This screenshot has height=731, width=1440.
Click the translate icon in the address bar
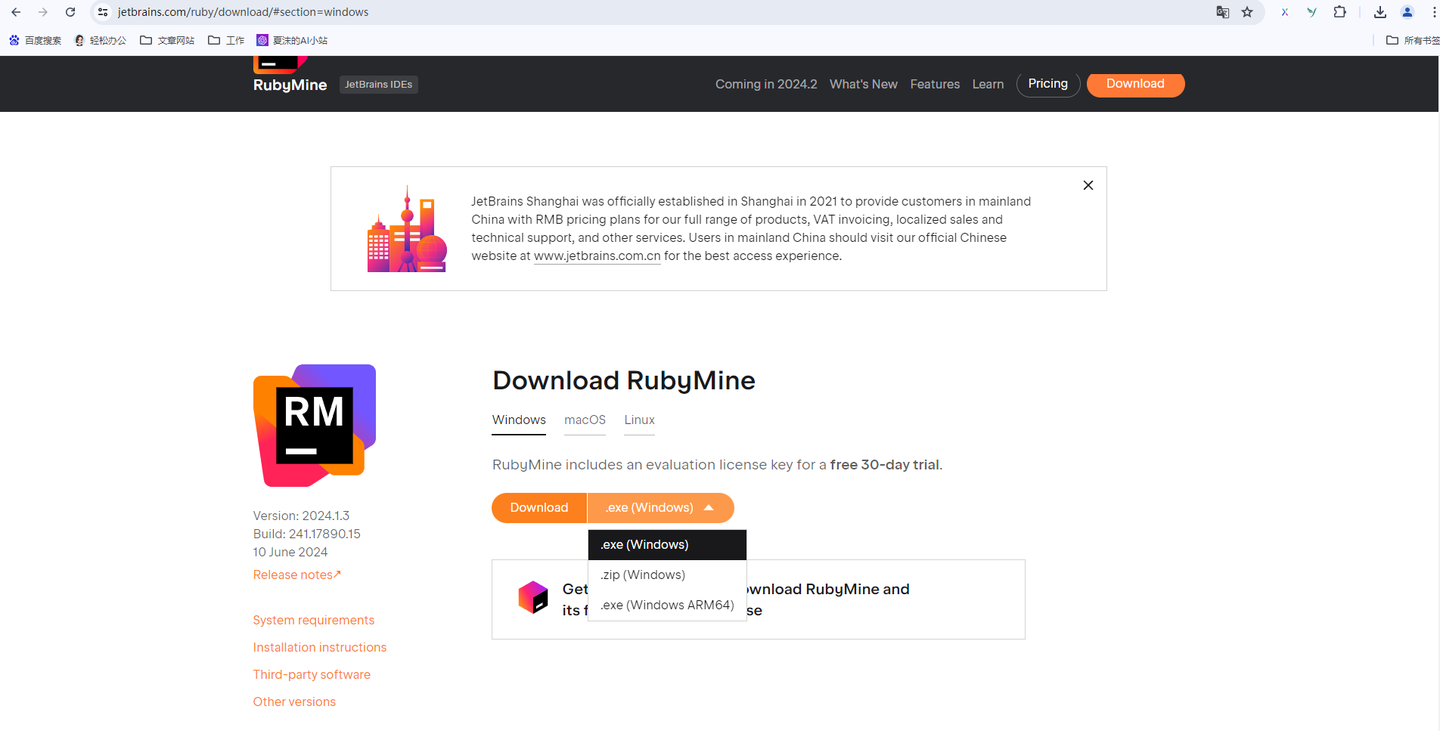[1222, 12]
